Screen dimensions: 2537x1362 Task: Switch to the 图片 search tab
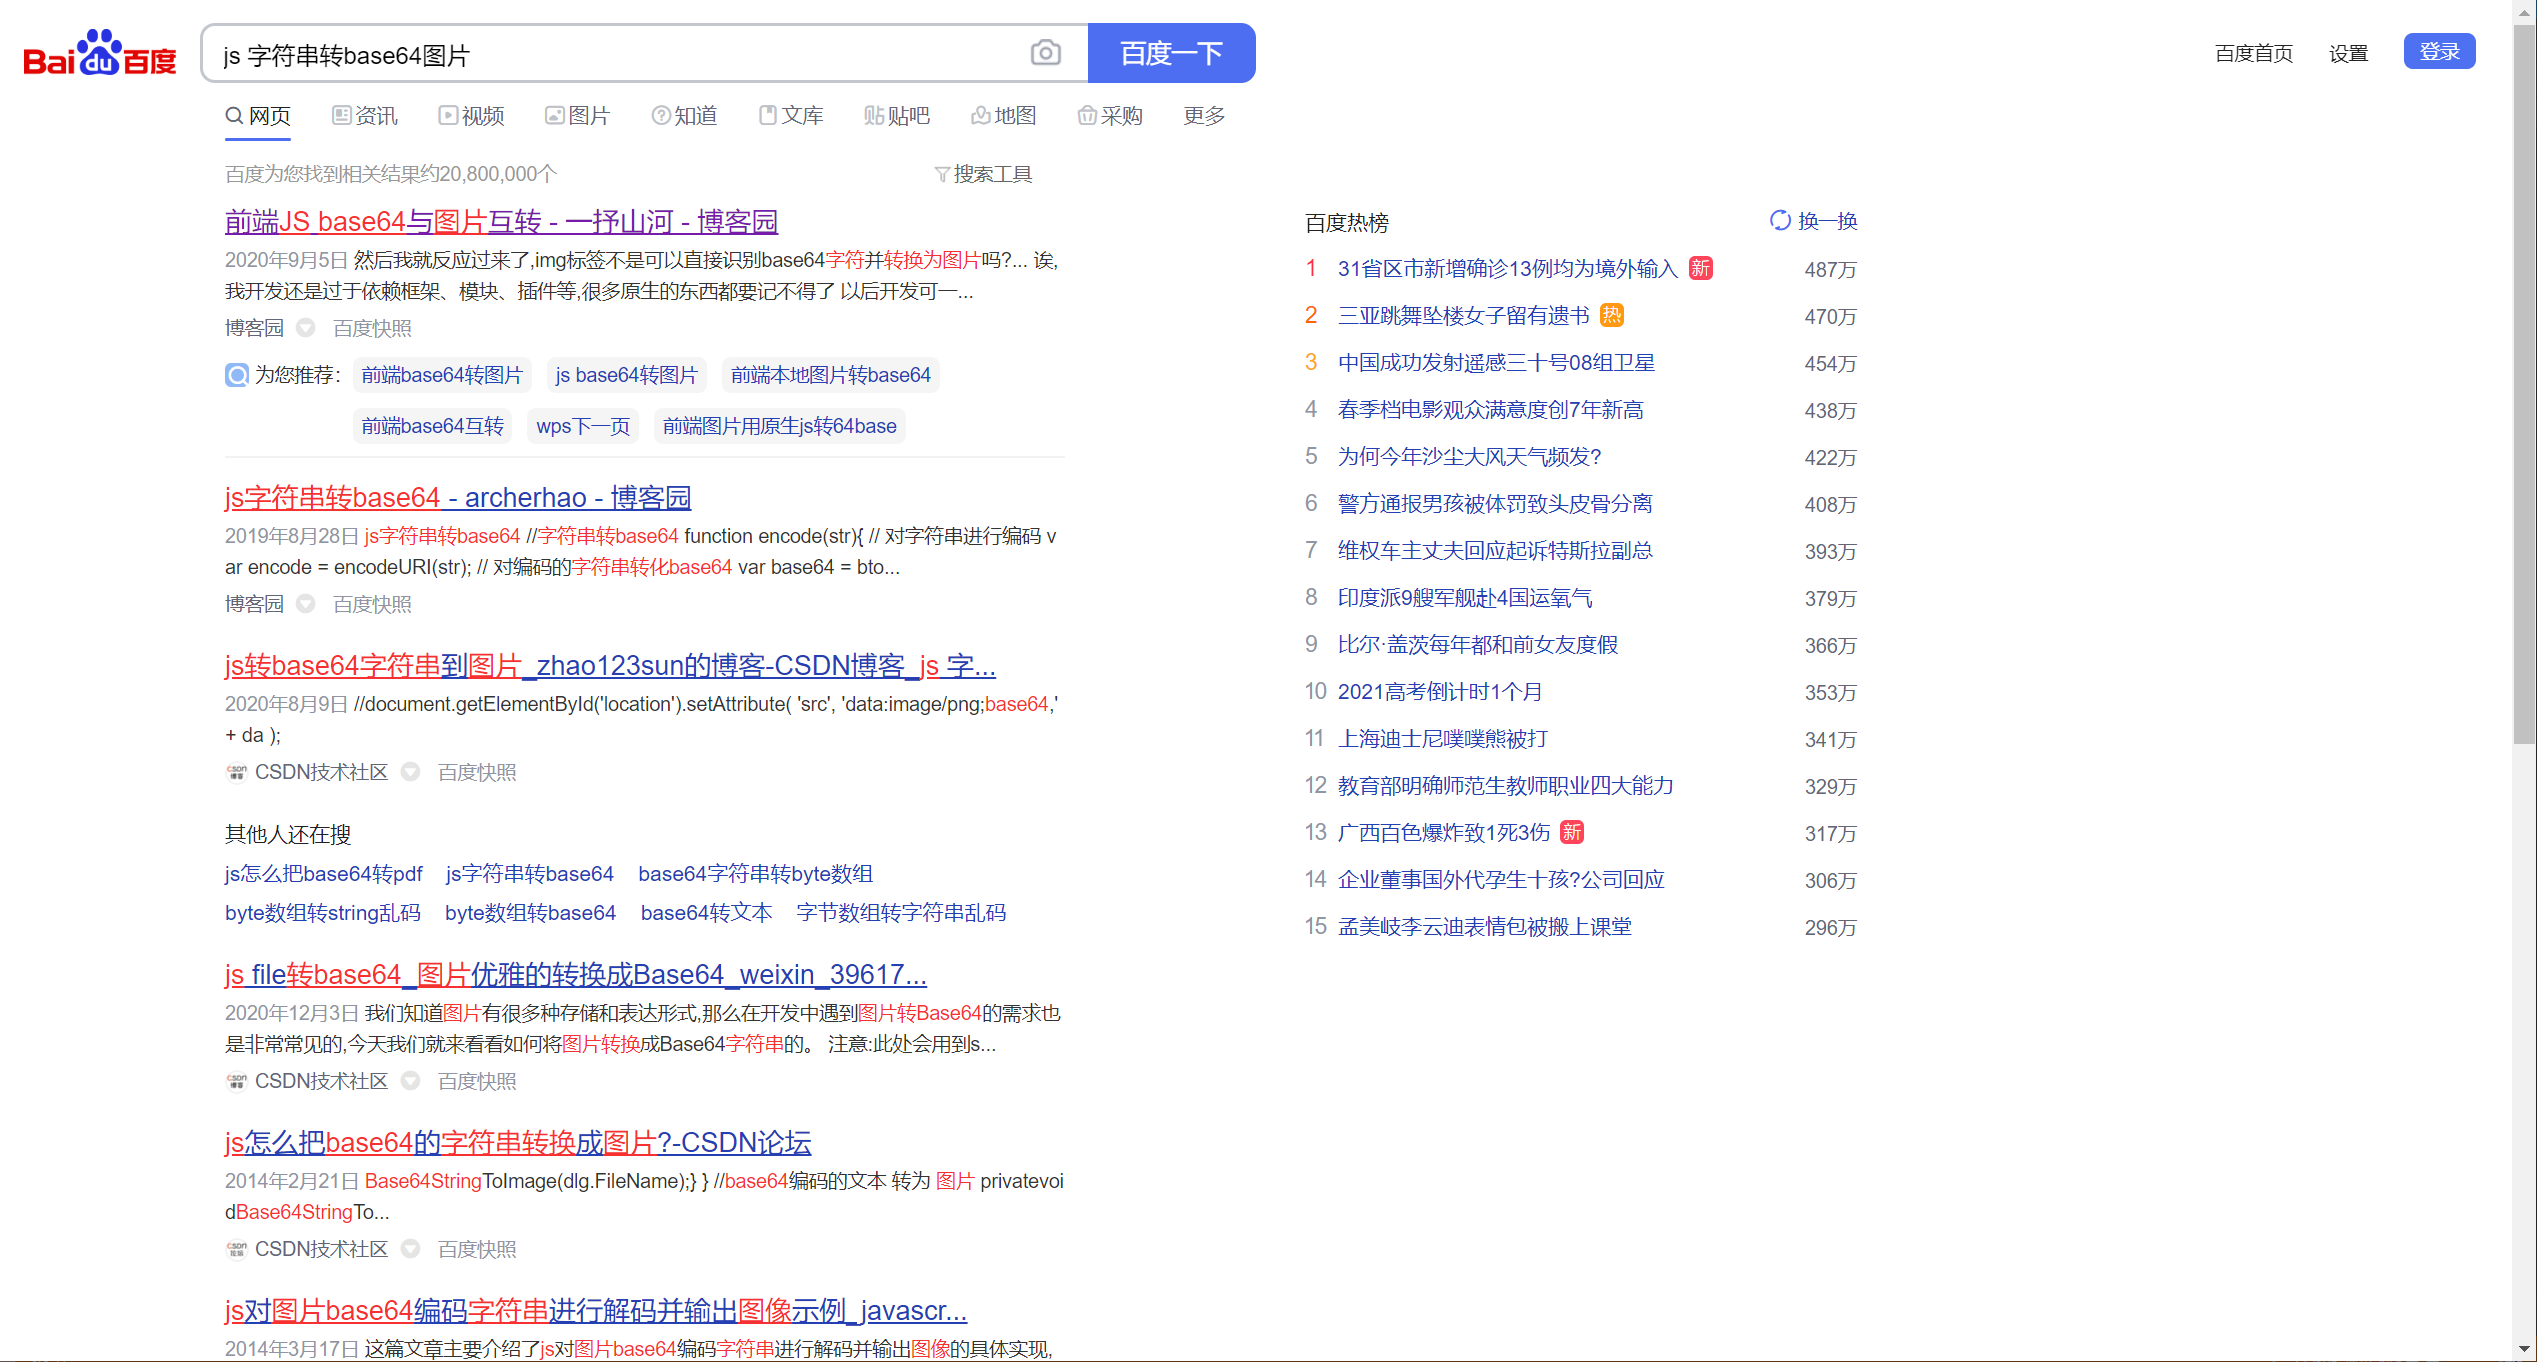point(577,116)
